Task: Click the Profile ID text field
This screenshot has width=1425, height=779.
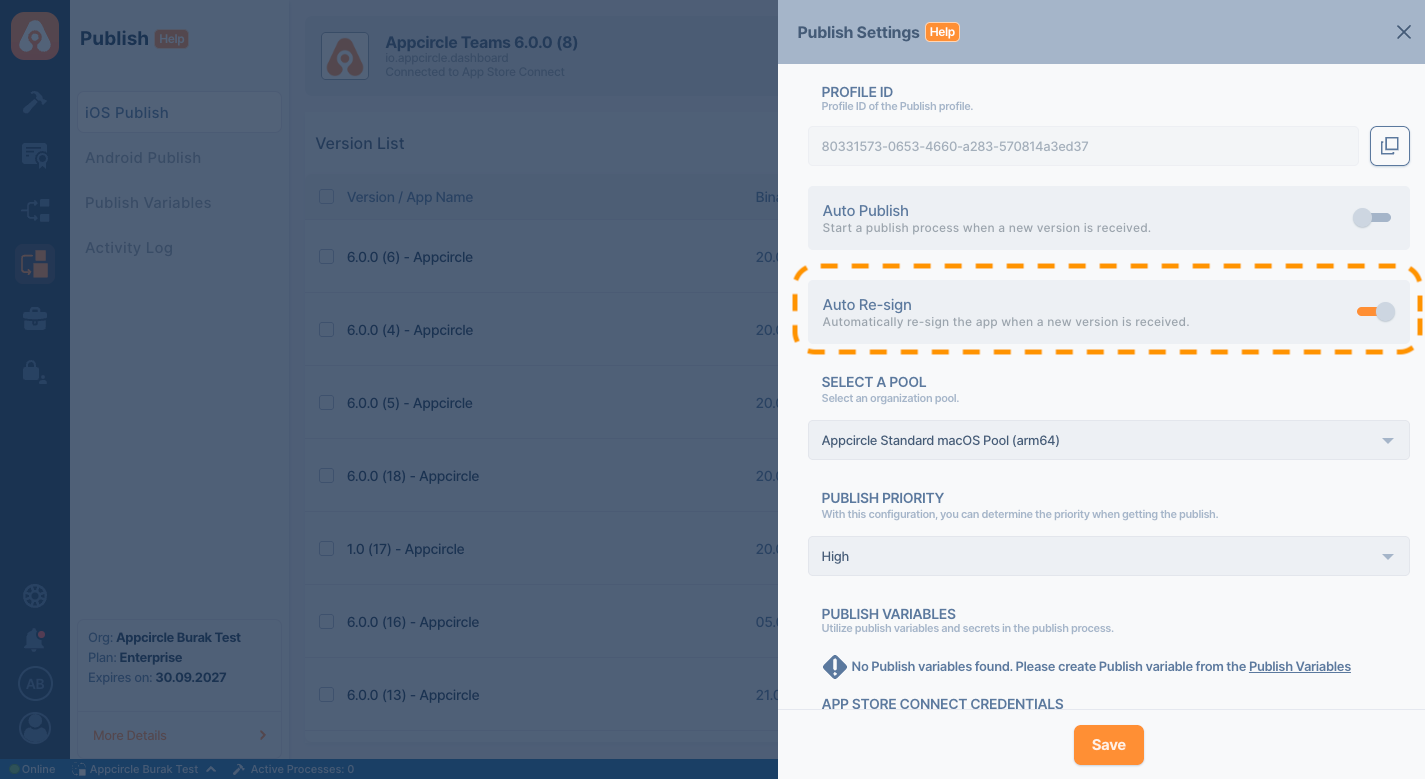Action: coord(1082,146)
